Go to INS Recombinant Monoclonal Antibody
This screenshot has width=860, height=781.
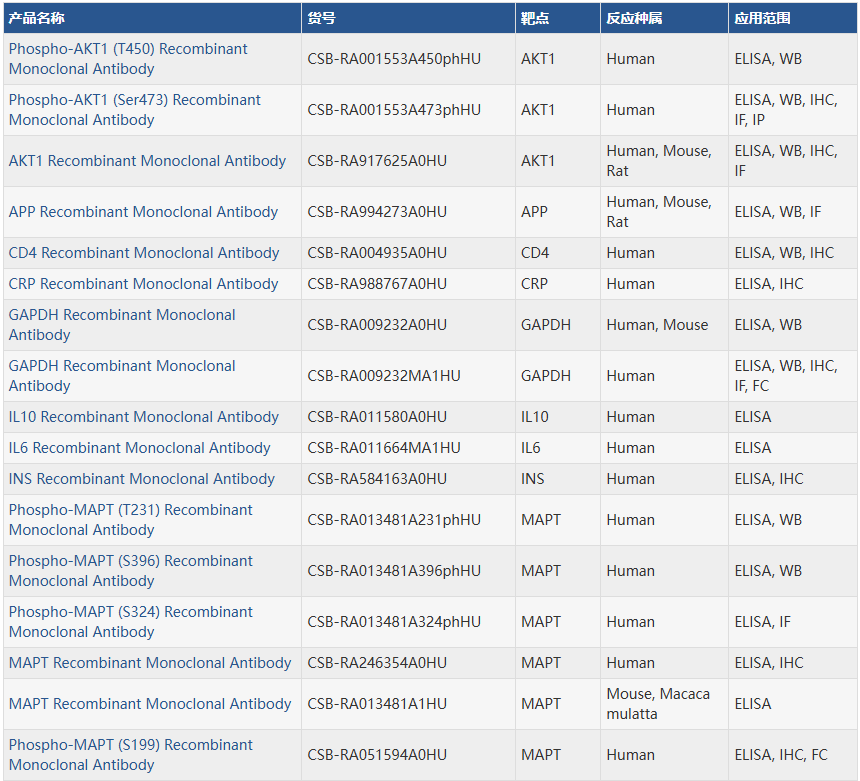(x=141, y=479)
